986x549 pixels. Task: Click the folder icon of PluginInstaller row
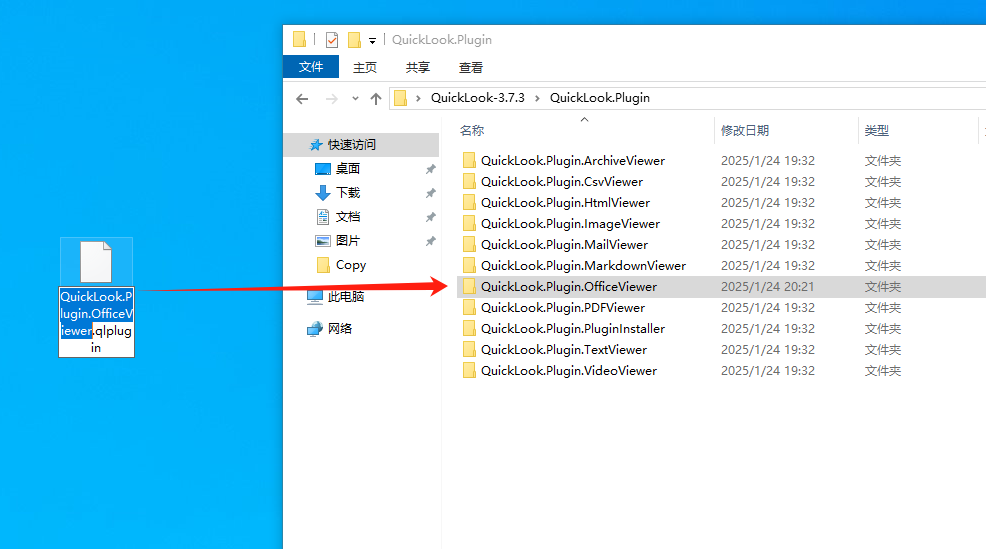(469, 329)
